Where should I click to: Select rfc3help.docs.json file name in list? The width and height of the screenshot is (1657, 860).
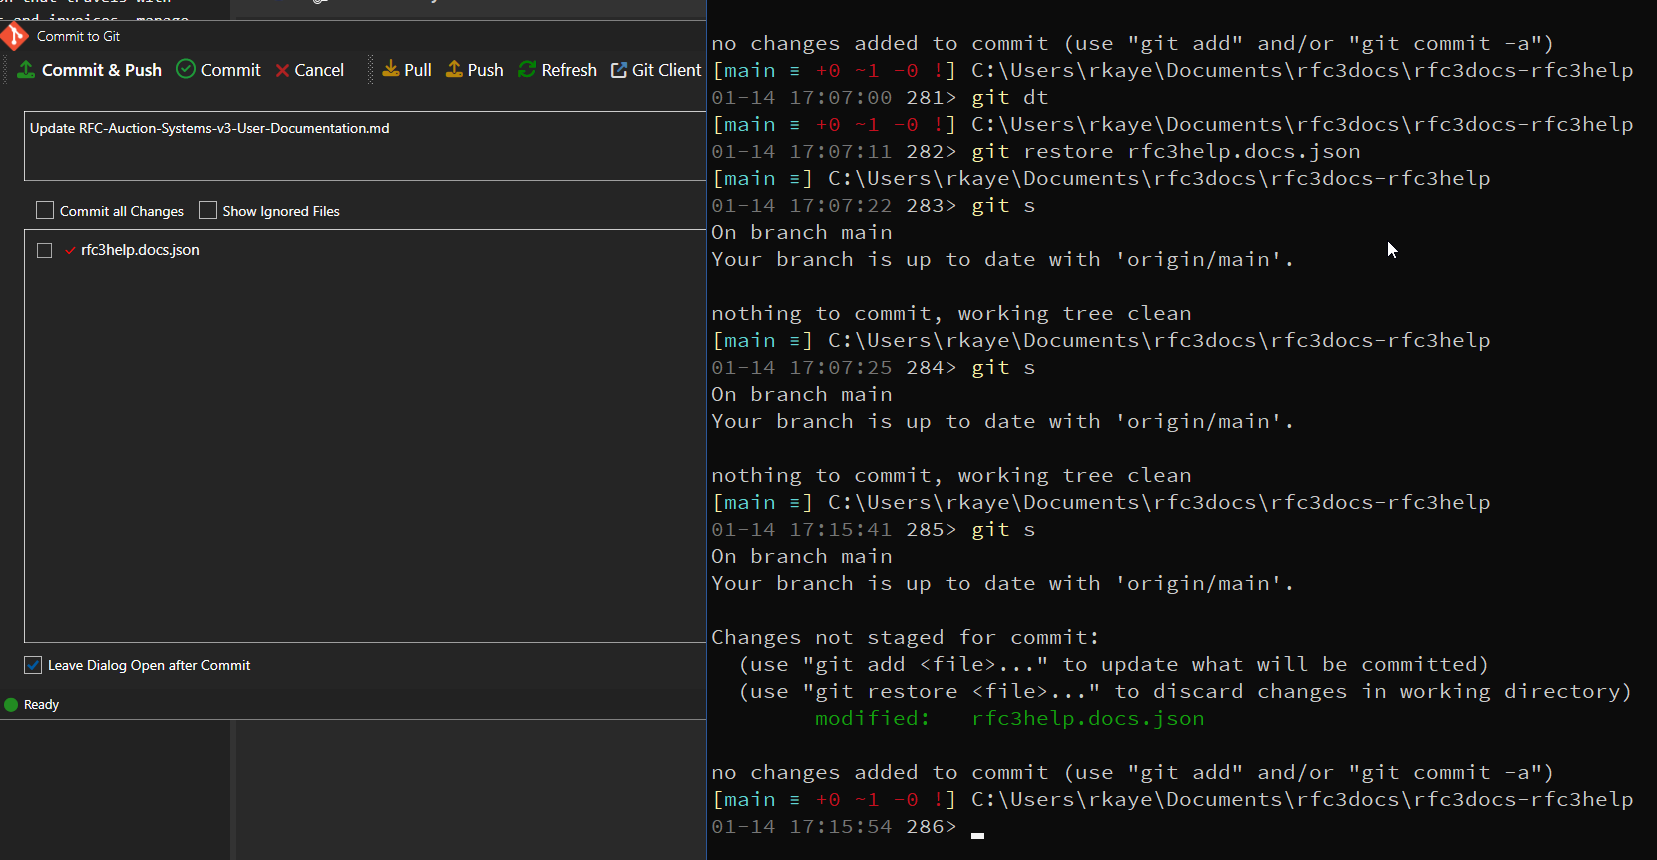point(140,250)
